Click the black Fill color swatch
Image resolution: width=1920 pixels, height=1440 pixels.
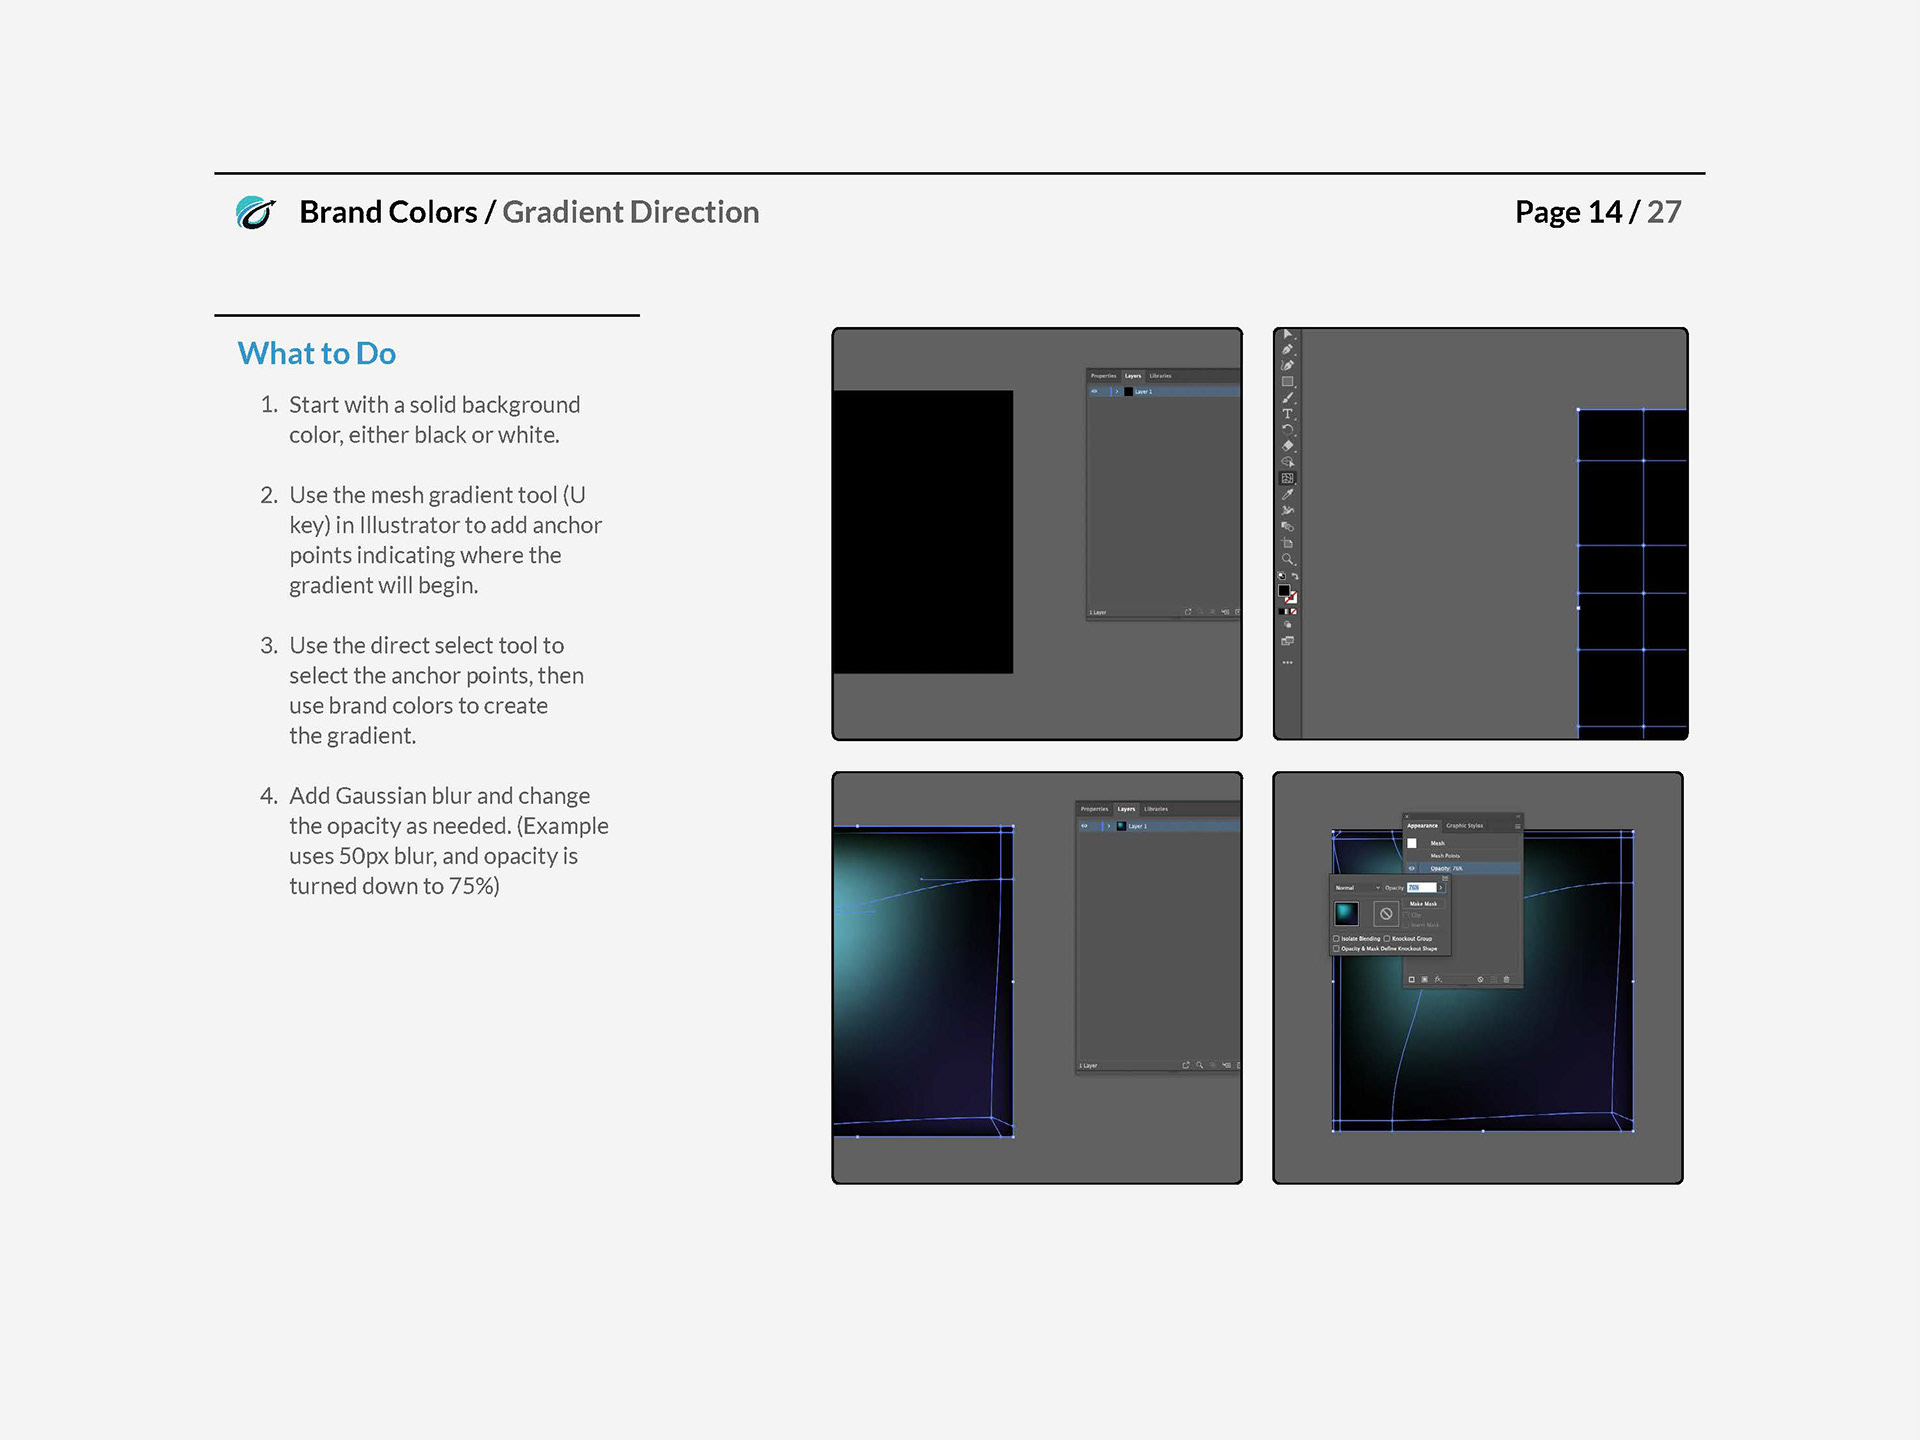click(x=1284, y=590)
